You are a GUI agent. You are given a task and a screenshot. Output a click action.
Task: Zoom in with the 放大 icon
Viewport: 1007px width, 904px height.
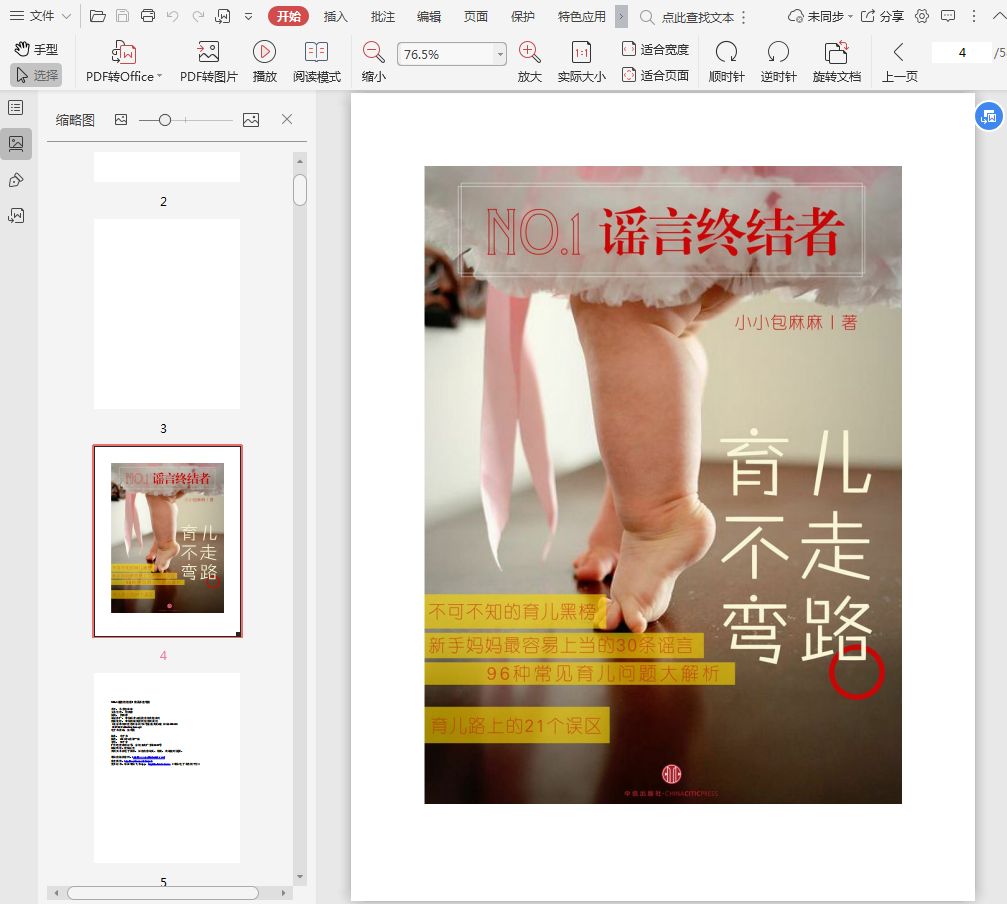[x=529, y=53]
